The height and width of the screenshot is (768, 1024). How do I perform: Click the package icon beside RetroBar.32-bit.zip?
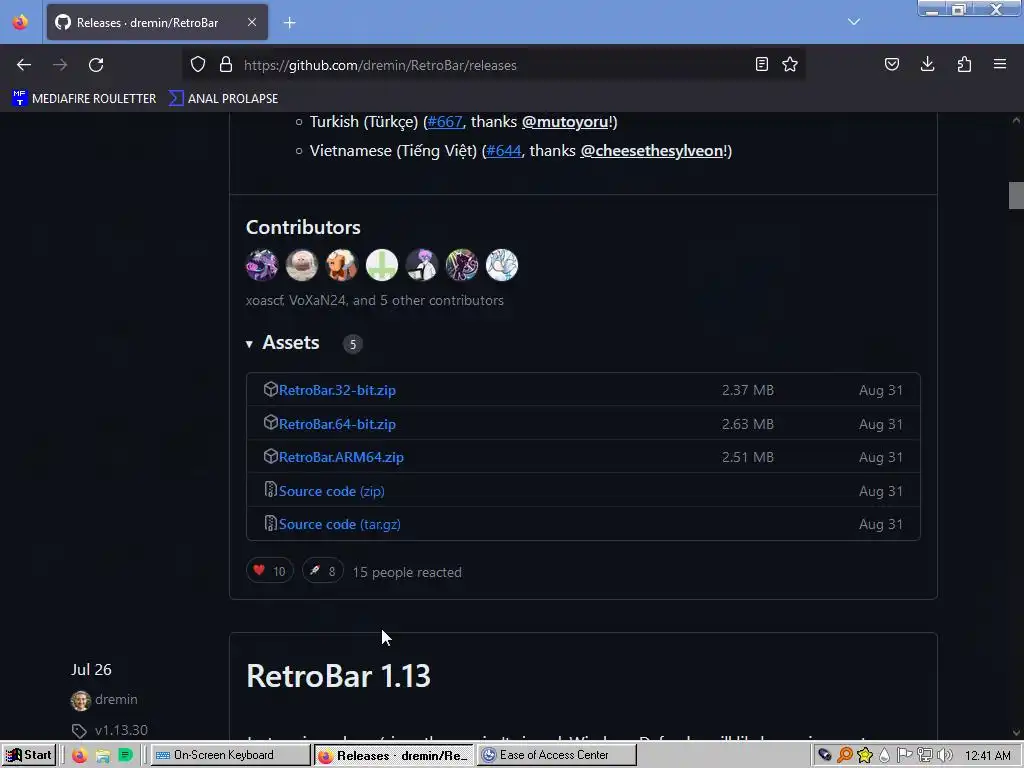(x=270, y=389)
